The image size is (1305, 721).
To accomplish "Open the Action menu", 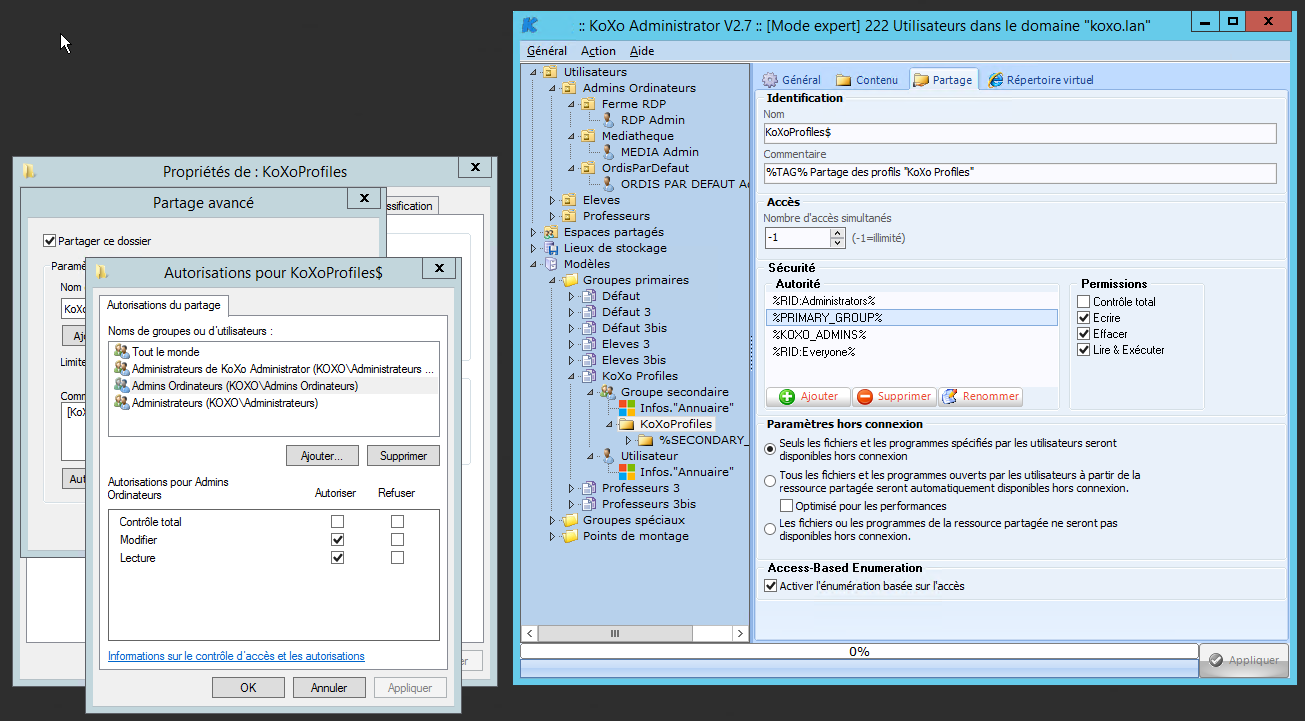I will (x=598, y=51).
